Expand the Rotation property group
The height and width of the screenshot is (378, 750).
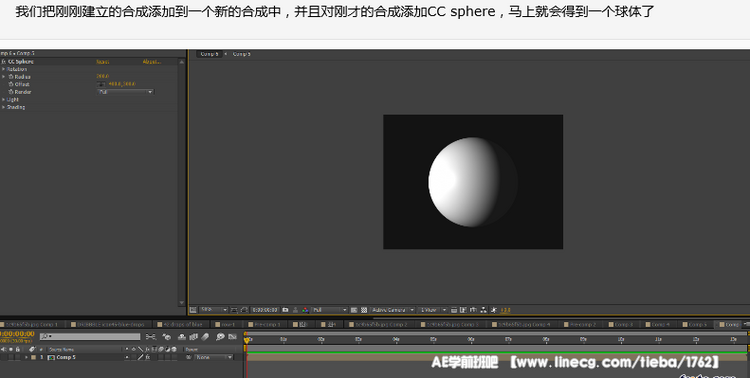tap(3, 69)
